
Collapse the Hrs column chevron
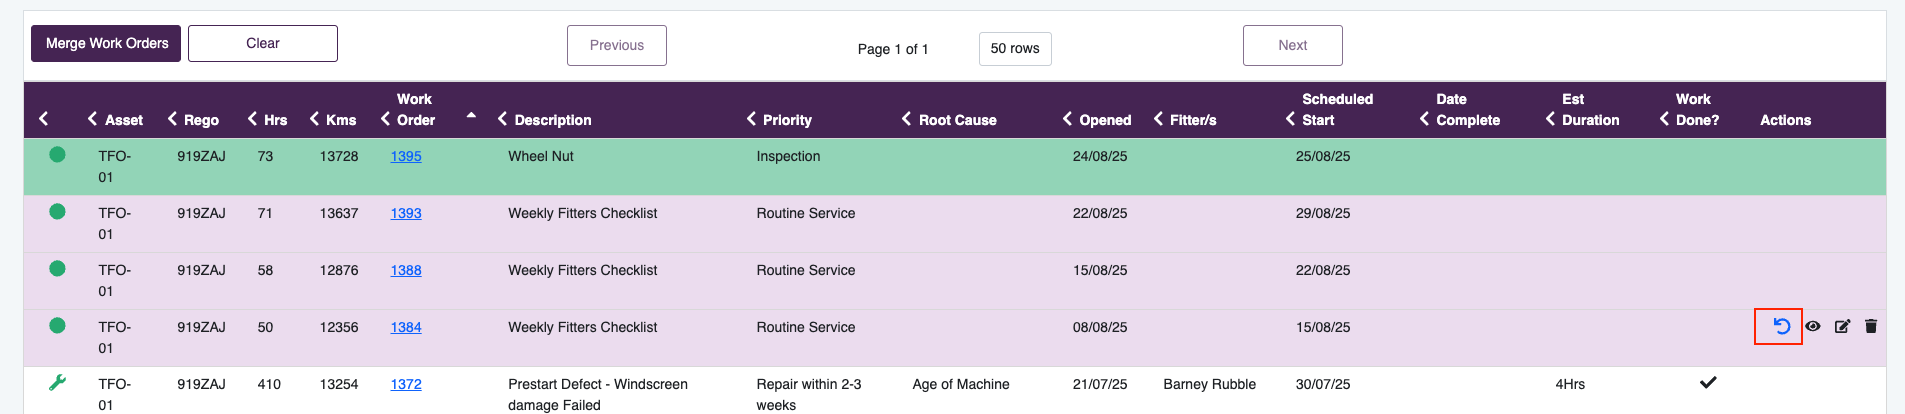252,119
